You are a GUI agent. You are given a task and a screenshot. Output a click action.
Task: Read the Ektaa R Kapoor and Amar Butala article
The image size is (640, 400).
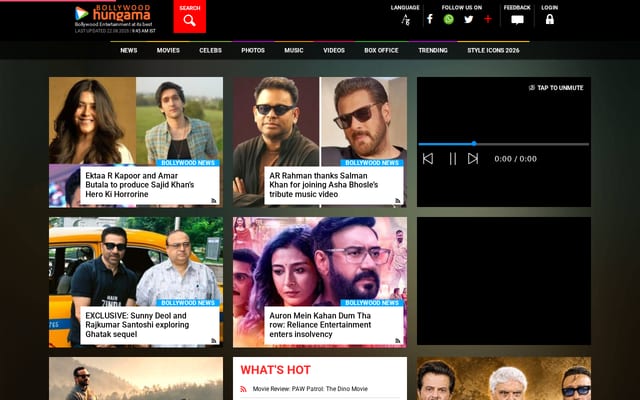point(140,185)
